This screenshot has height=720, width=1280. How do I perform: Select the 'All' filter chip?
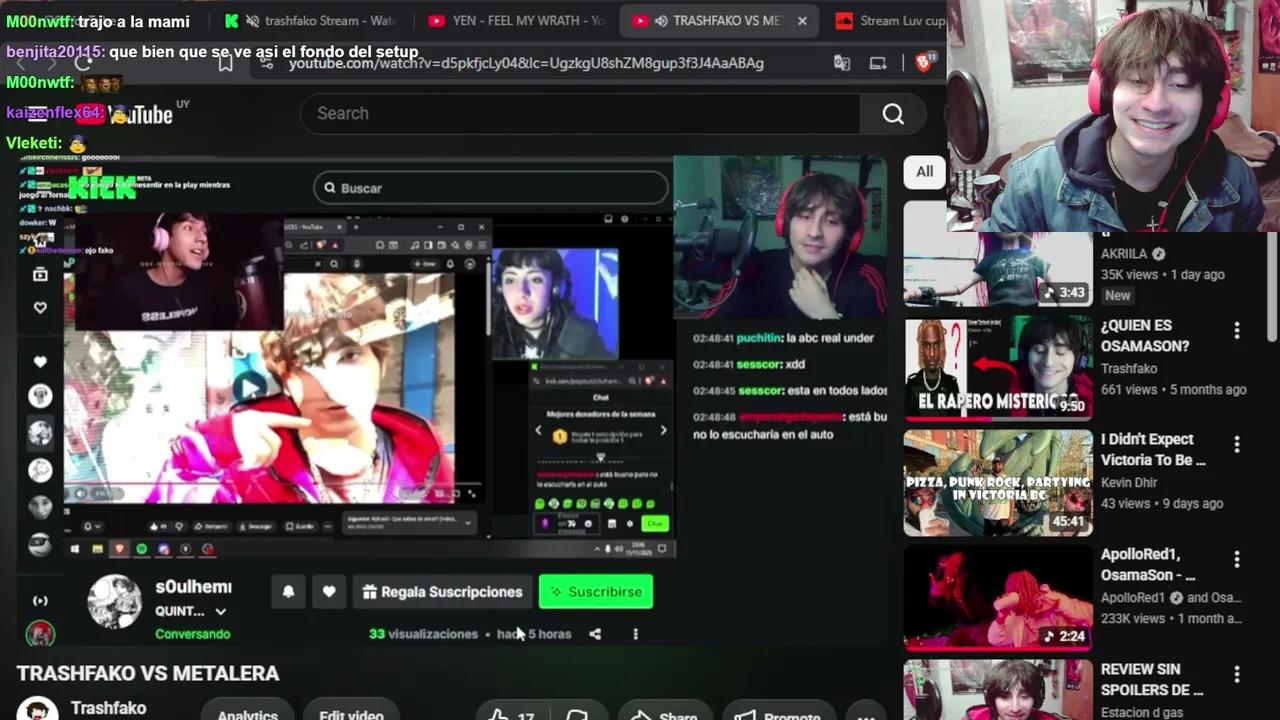(924, 172)
